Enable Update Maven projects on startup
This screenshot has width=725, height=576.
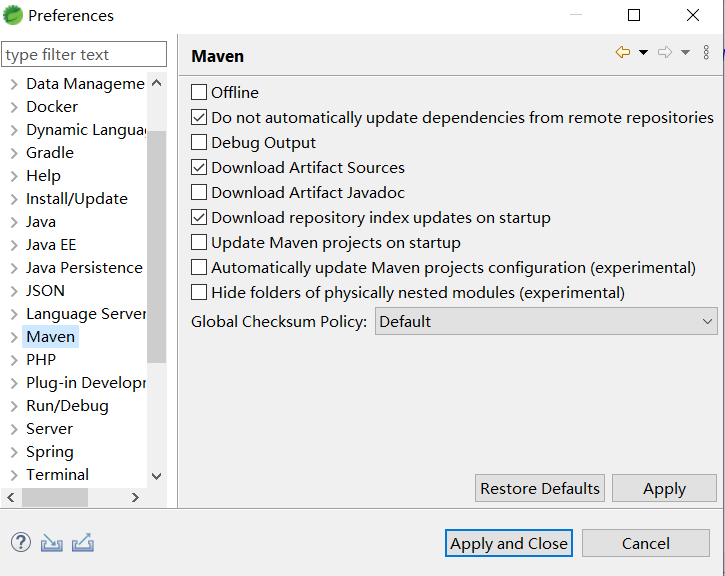[199, 243]
